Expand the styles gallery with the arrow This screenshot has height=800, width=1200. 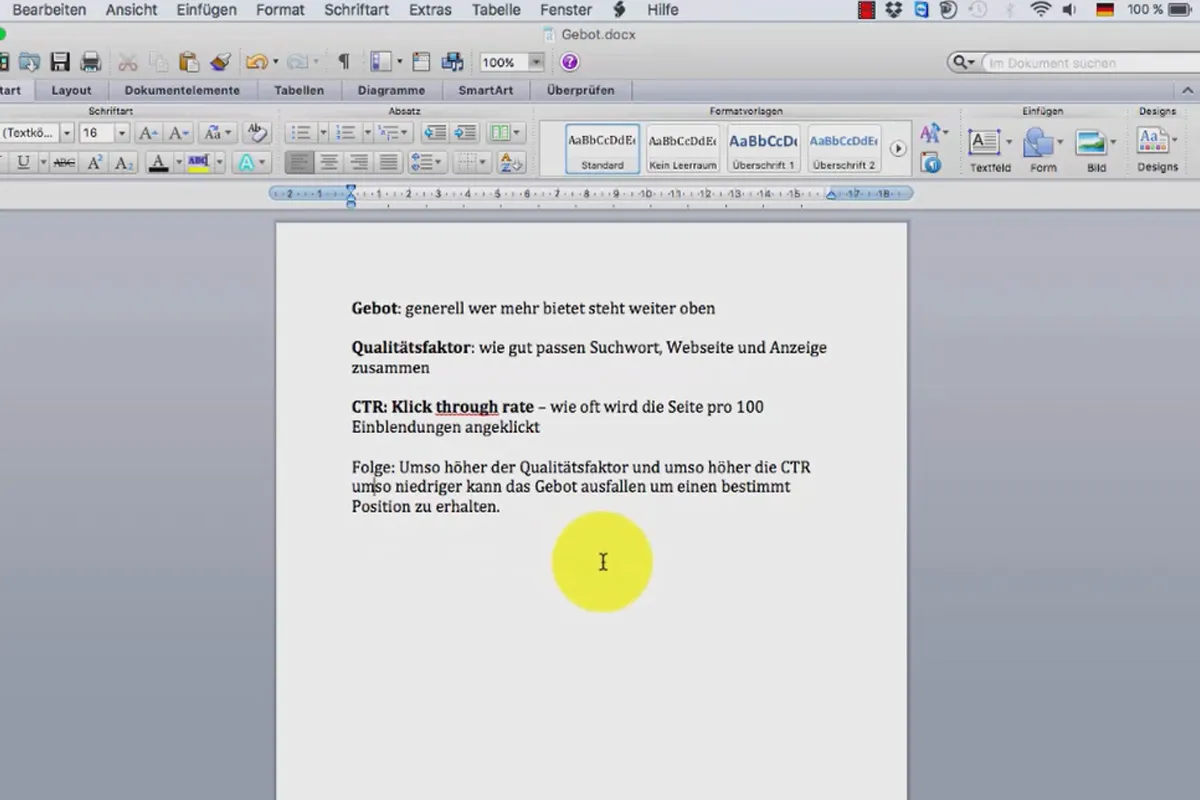[898, 148]
